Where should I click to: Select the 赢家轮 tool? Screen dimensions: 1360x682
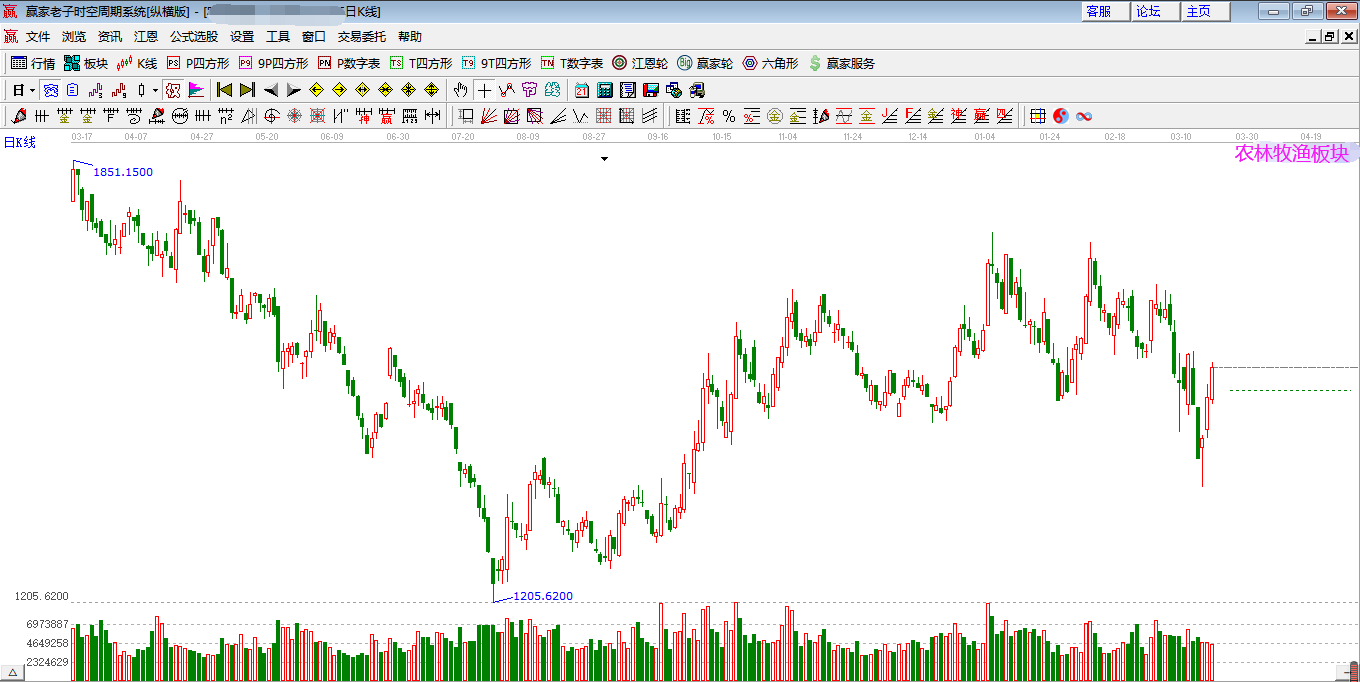[713, 63]
